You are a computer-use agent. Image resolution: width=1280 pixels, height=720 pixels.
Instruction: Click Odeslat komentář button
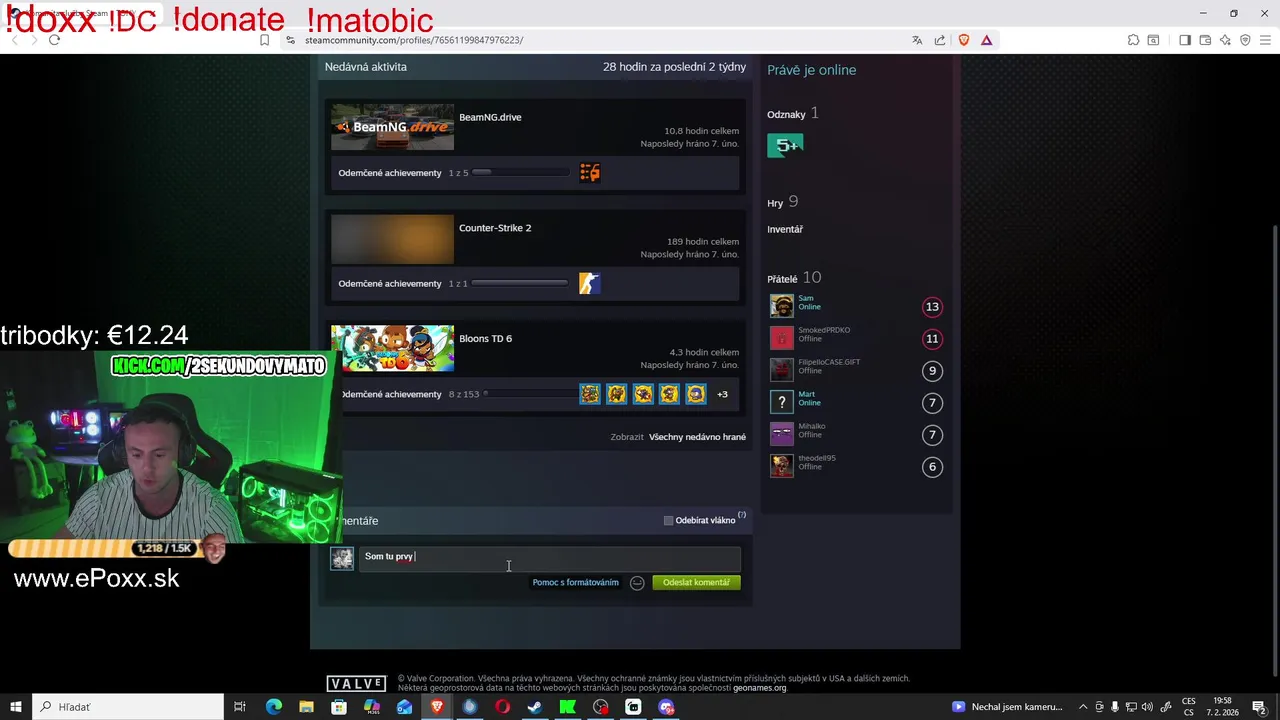pyautogui.click(x=696, y=582)
